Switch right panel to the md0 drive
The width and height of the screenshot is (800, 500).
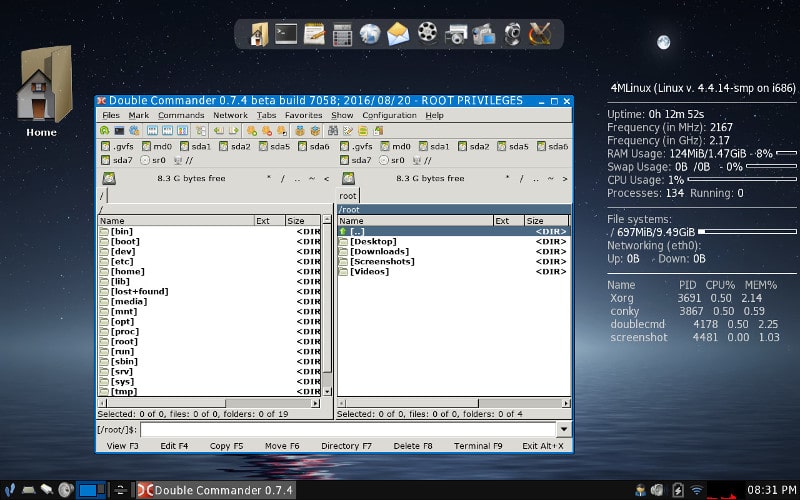point(394,146)
